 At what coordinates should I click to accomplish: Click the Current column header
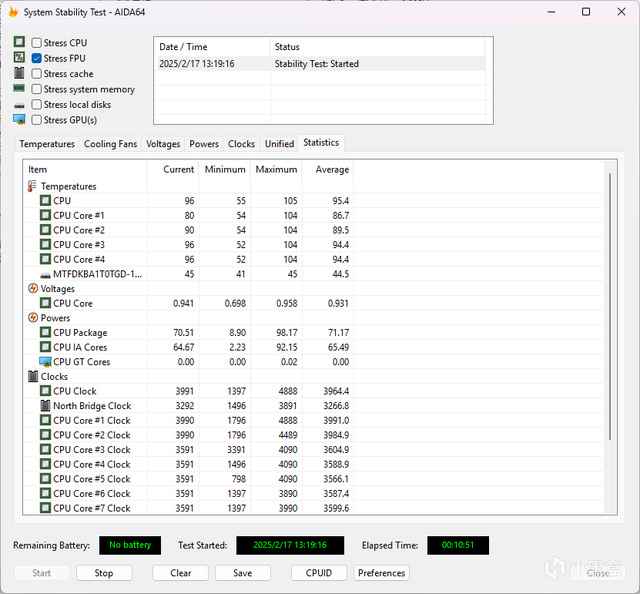click(x=173, y=169)
